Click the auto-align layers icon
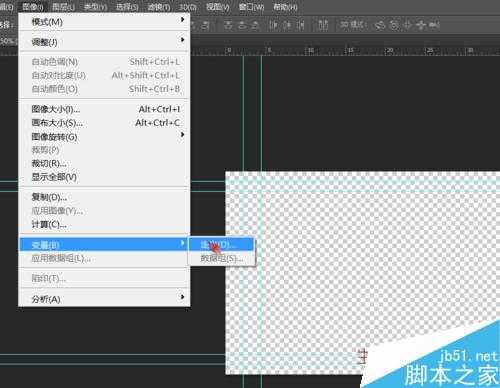 (323, 25)
